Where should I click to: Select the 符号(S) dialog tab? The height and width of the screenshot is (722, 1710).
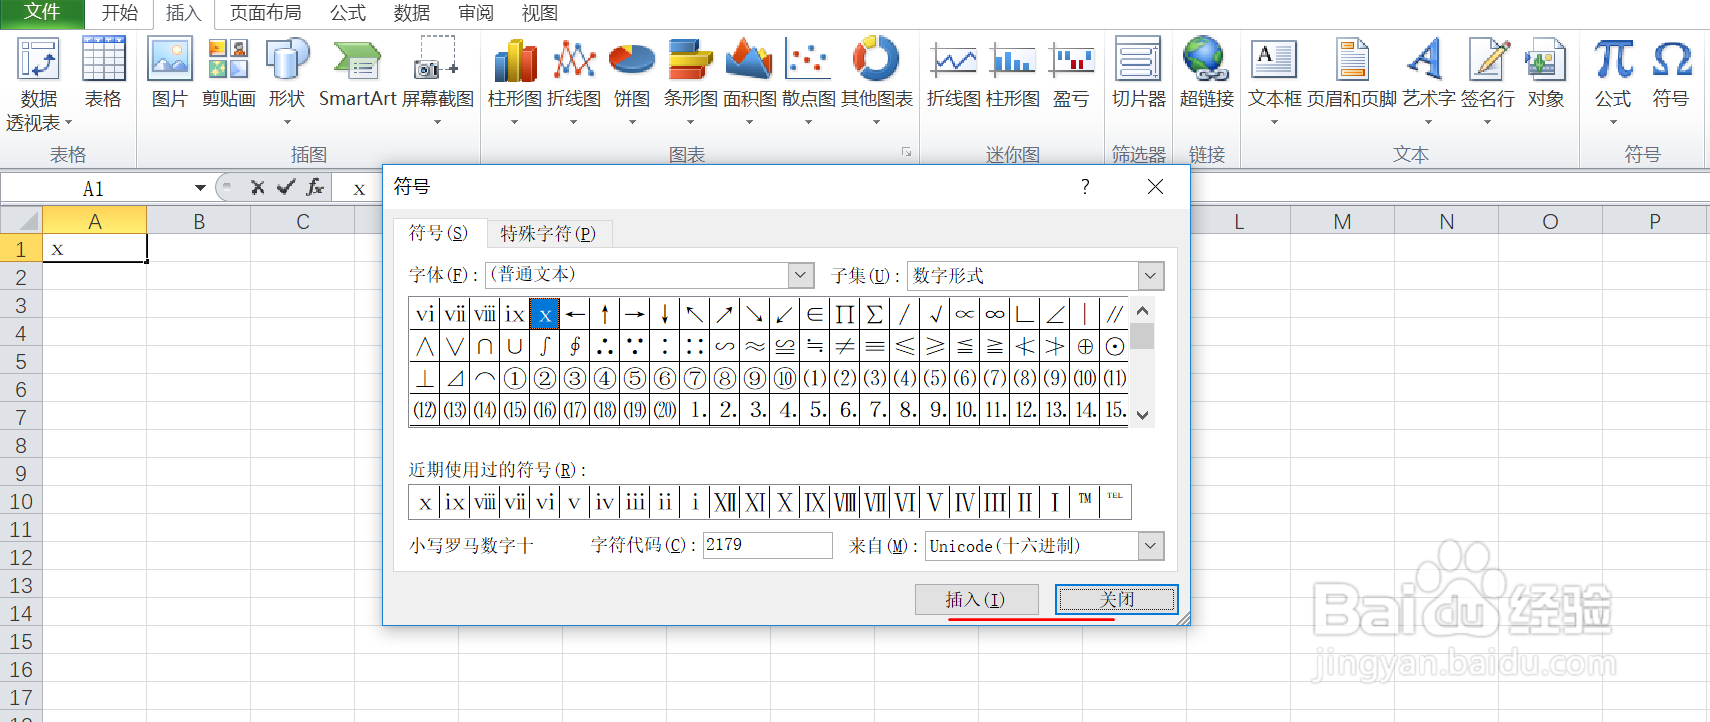[438, 232]
